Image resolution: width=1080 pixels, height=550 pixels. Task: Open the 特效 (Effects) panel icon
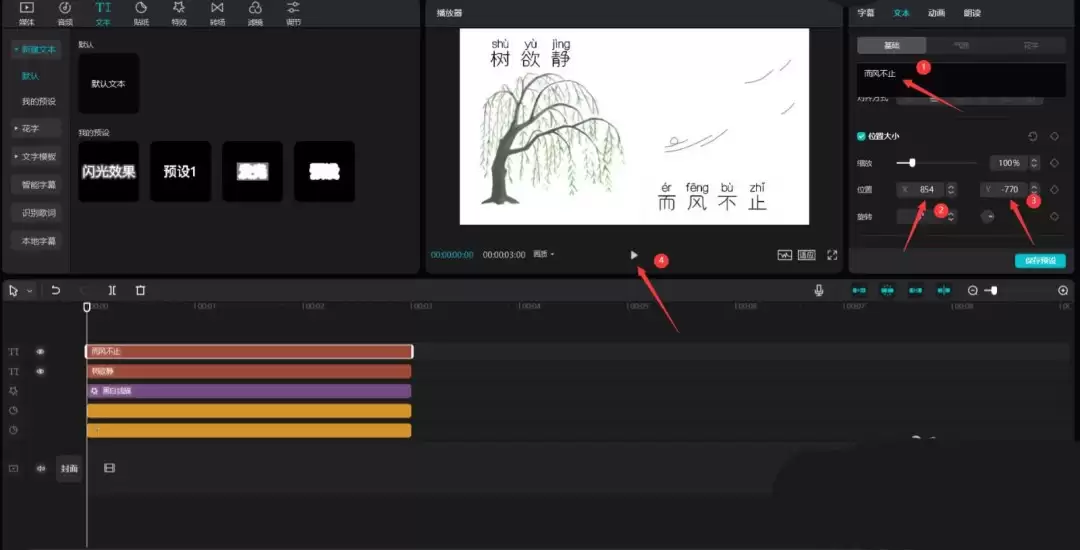(x=179, y=11)
